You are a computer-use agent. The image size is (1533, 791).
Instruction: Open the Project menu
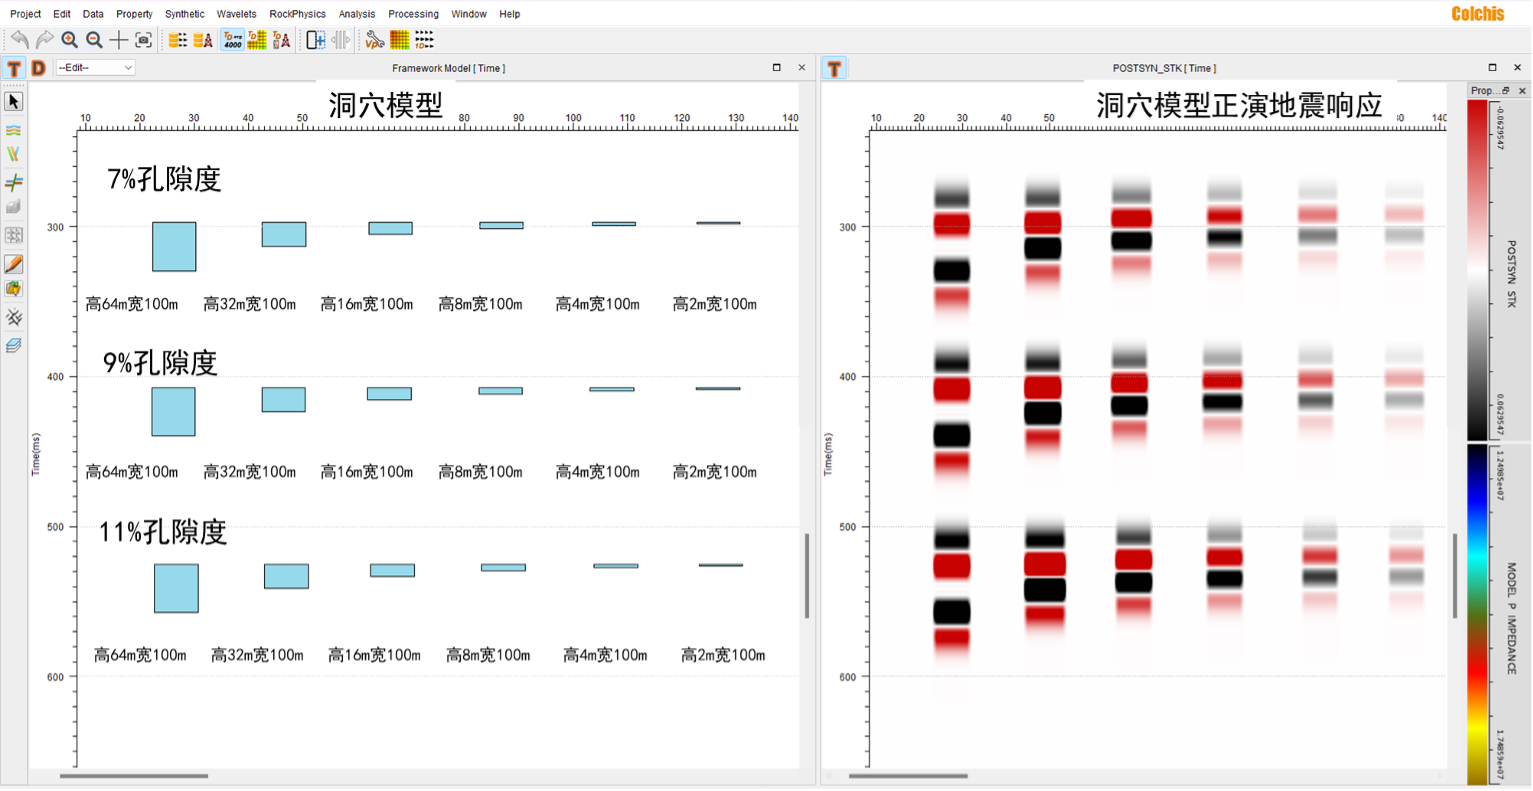[x=26, y=14]
